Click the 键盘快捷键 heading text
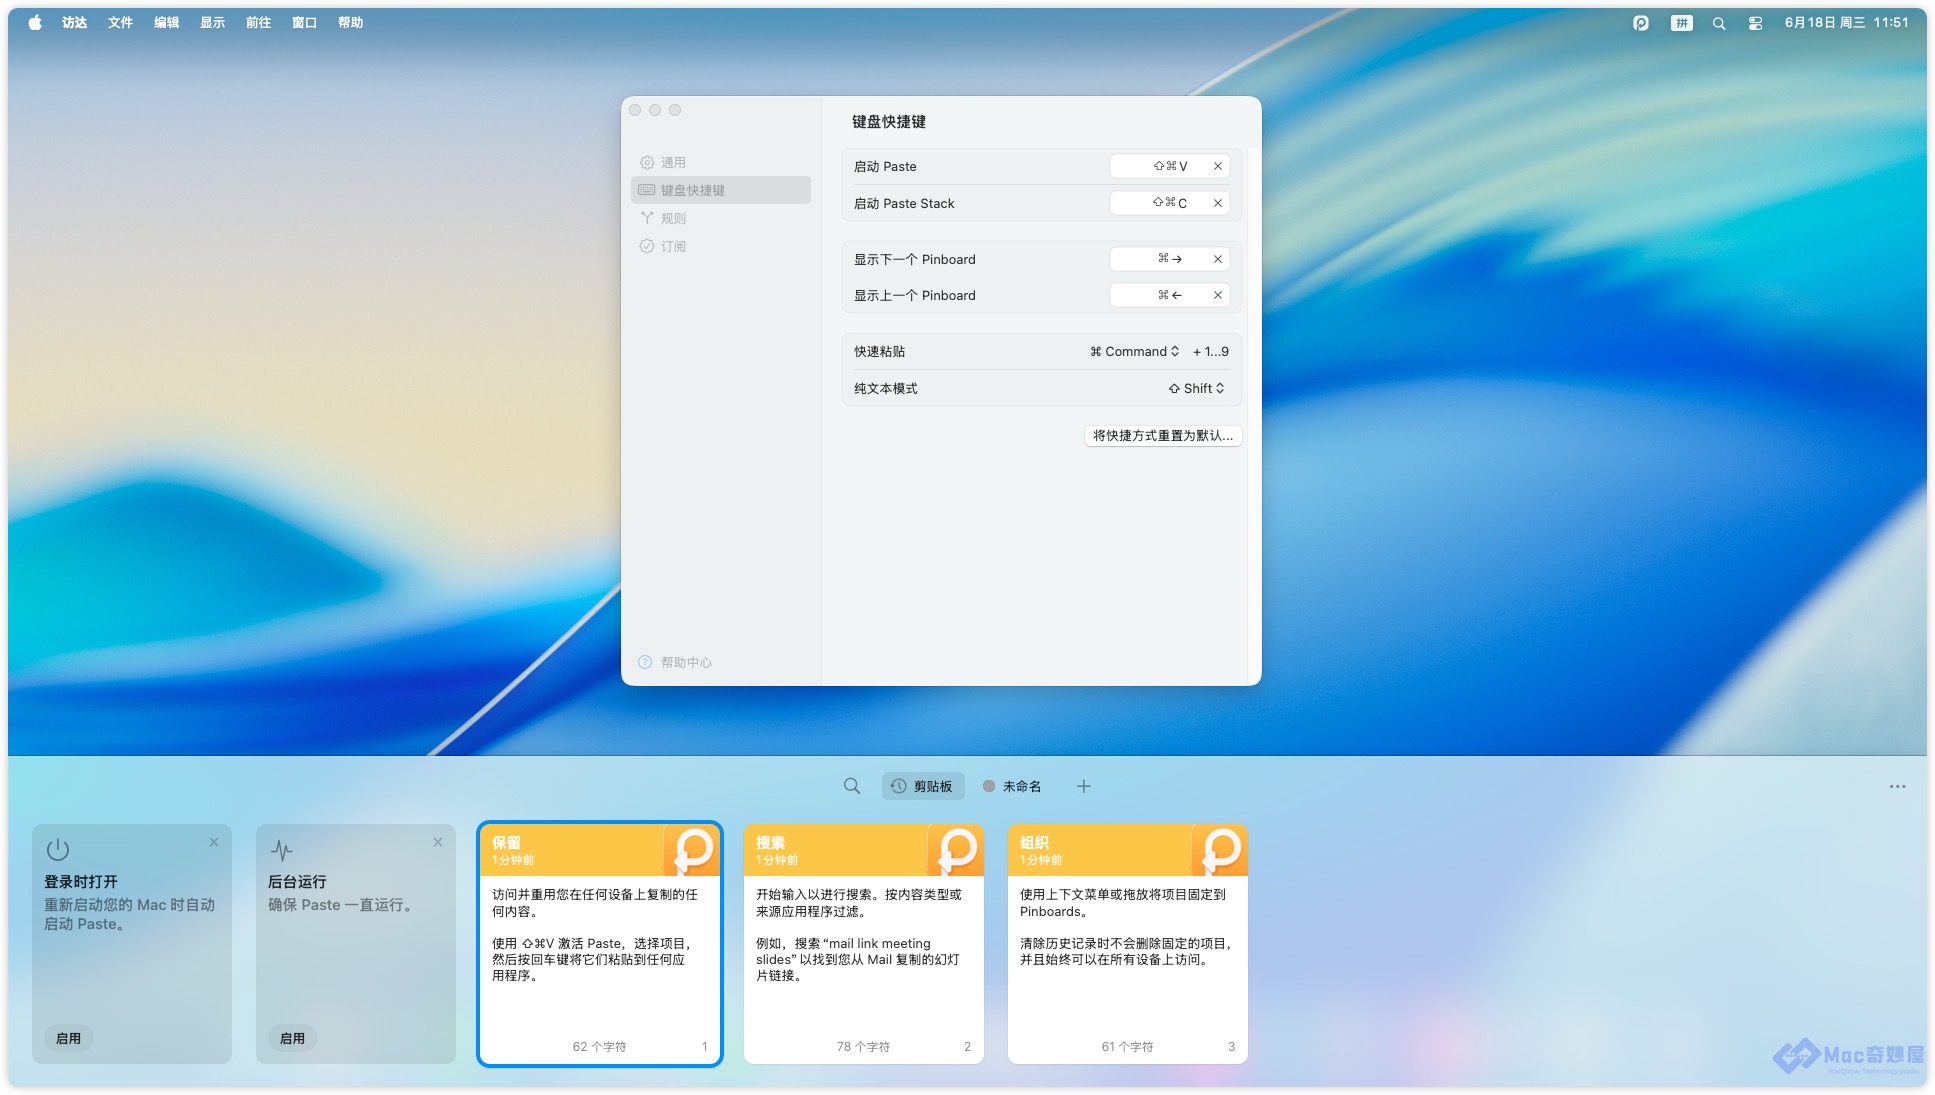Image resolution: width=1935 pixels, height=1095 pixels. pyautogui.click(x=888, y=121)
